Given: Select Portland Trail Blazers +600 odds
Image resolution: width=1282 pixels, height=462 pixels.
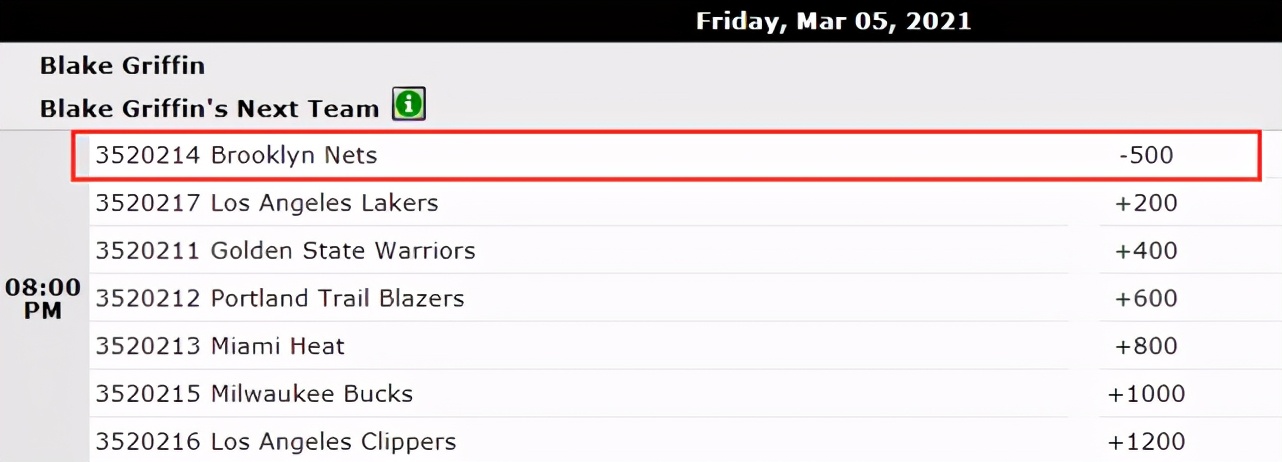Looking at the screenshot, I should (1146, 299).
